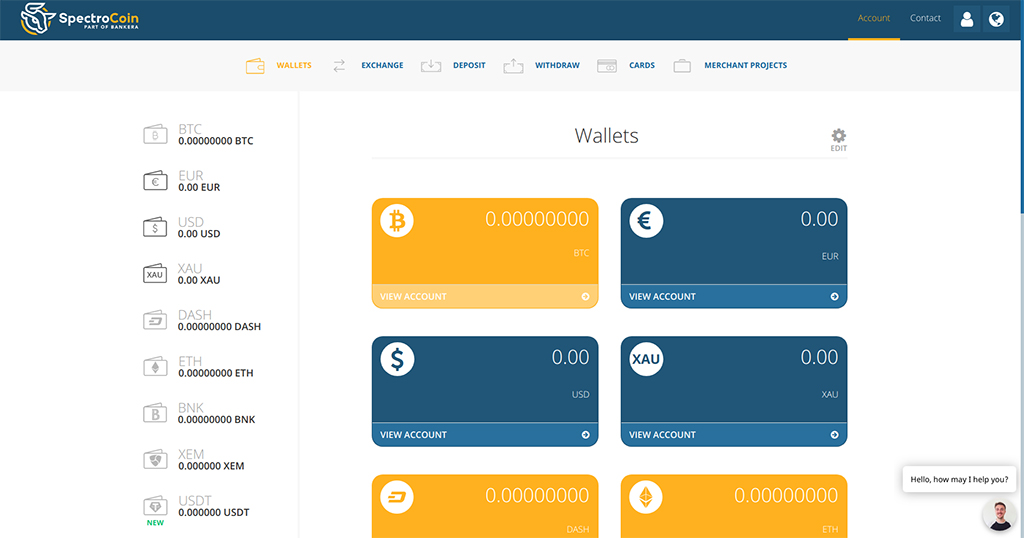Open the user profile icon
1024x538 pixels.
coord(967,20)
